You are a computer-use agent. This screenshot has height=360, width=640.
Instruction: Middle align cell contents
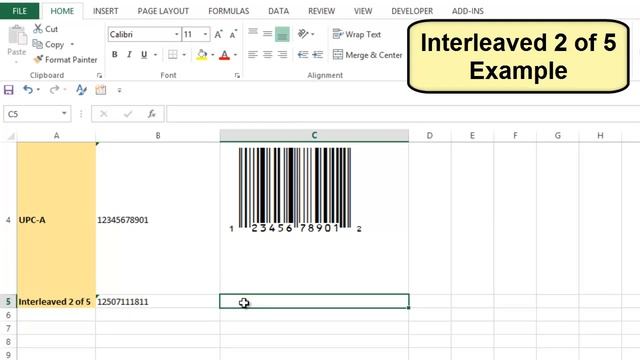pyautogui.click(x=267, y=34)
